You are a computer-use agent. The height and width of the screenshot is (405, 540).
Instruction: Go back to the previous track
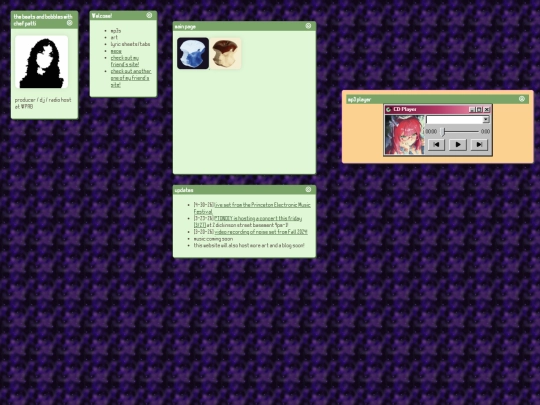[x=436, y=145]
